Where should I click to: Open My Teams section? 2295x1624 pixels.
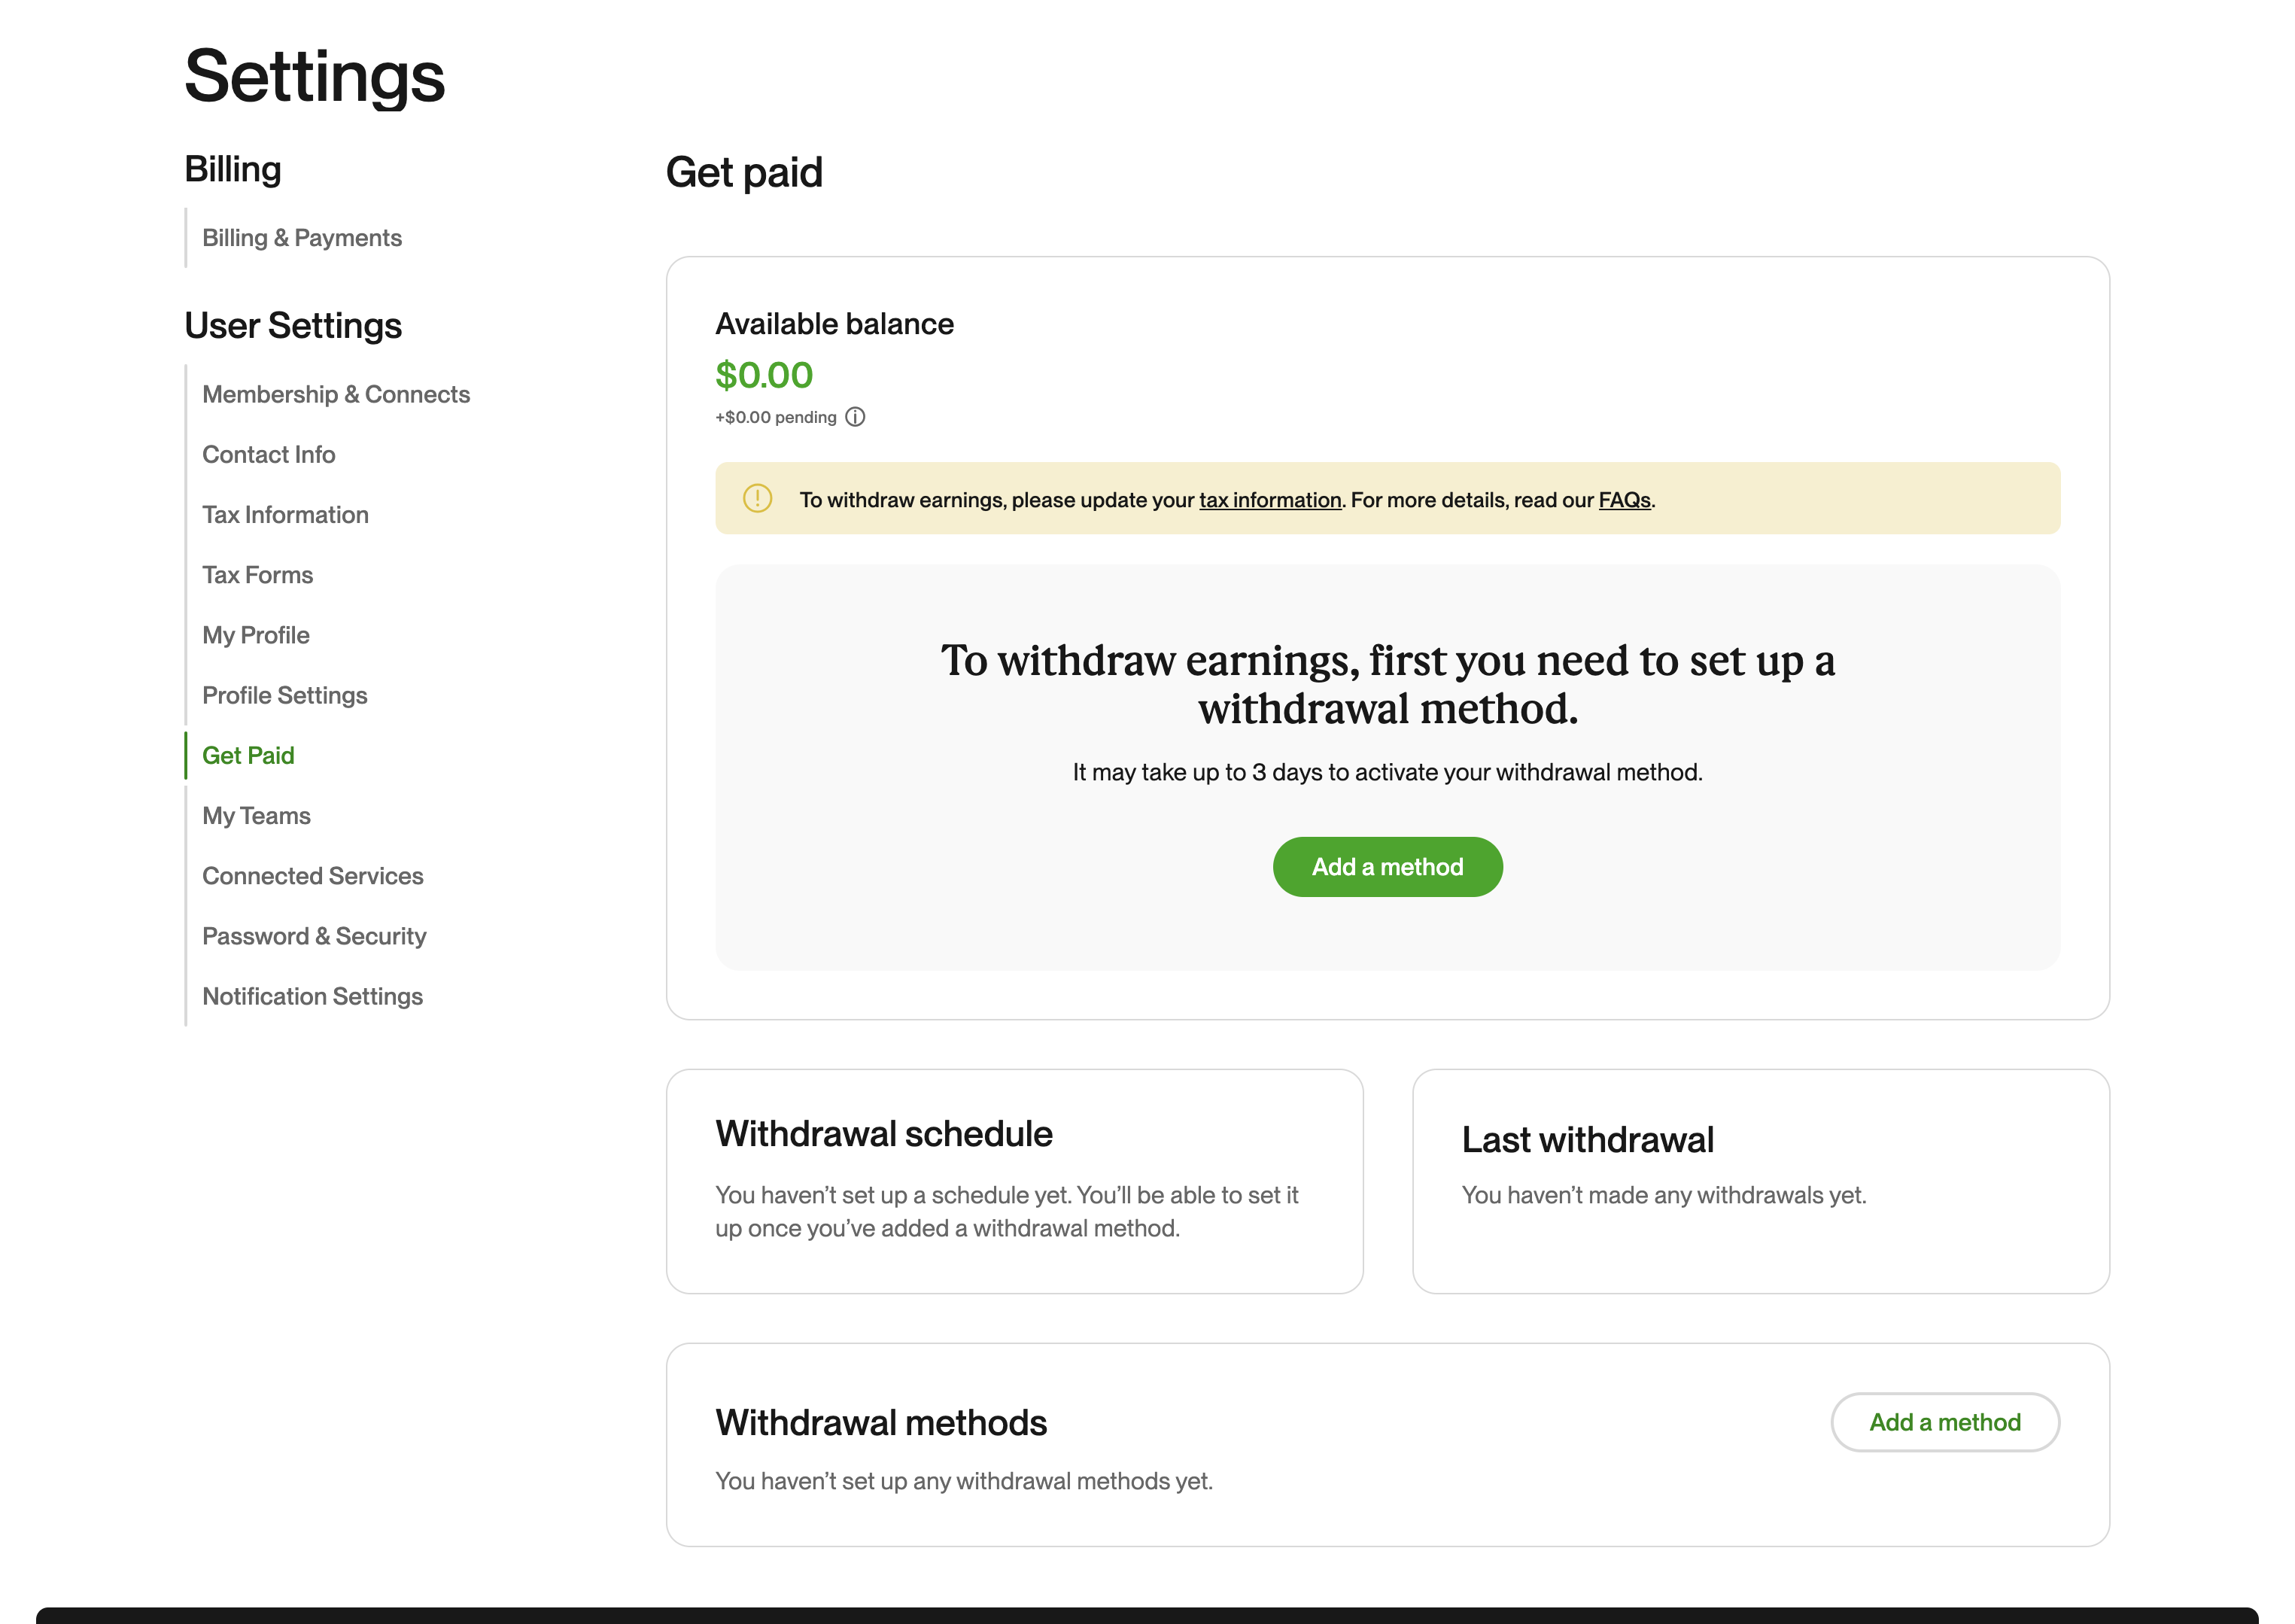click(256, 816)
